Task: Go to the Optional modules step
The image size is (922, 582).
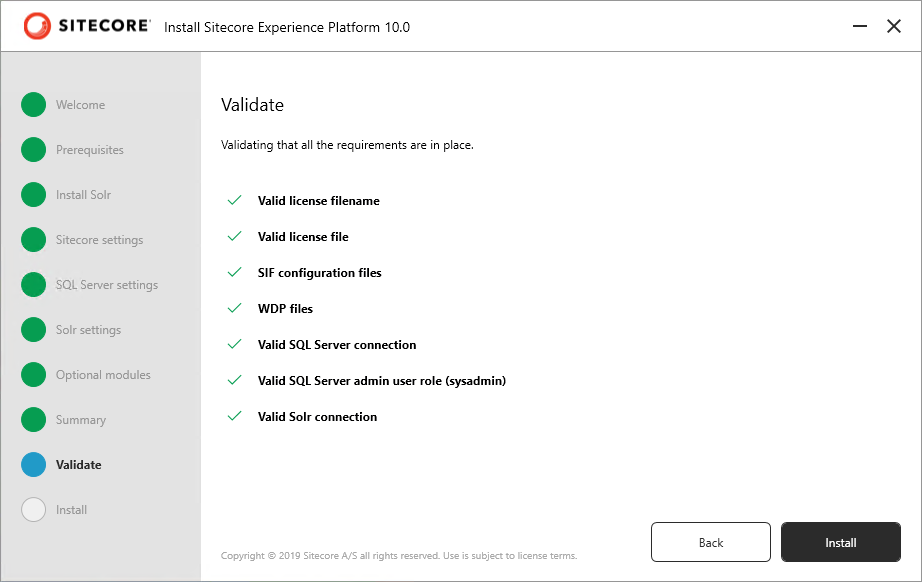Action: click(103, 374)
